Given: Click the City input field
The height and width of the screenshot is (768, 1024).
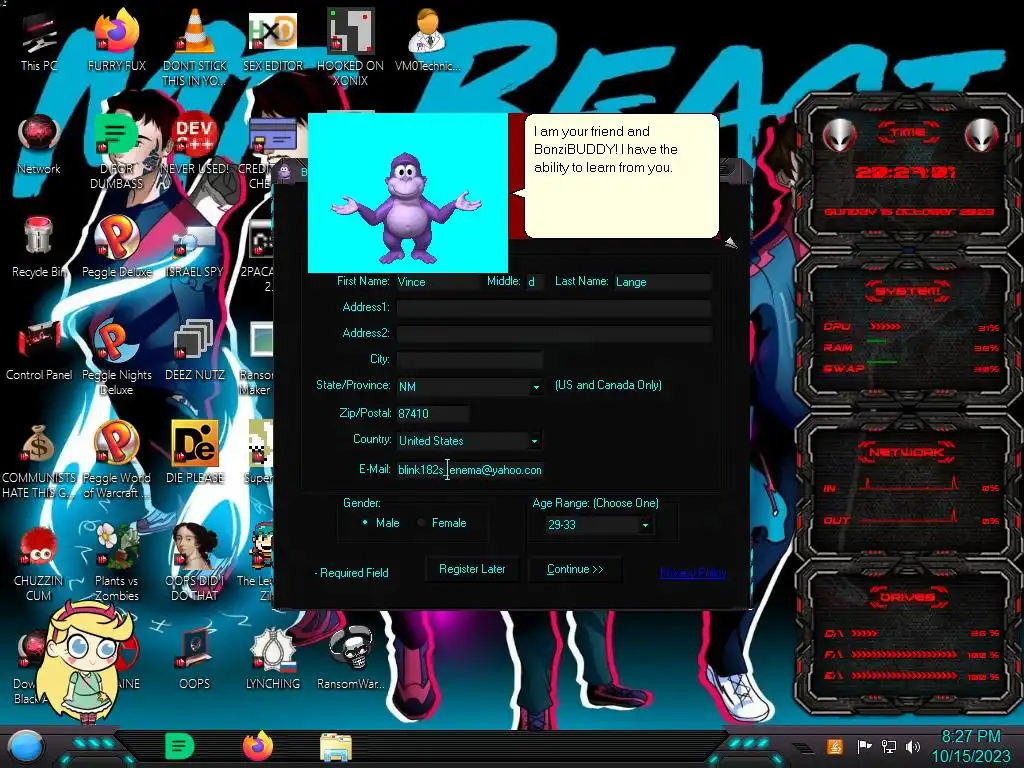Looking at the screenshot, I should click(x=469, y=360).
